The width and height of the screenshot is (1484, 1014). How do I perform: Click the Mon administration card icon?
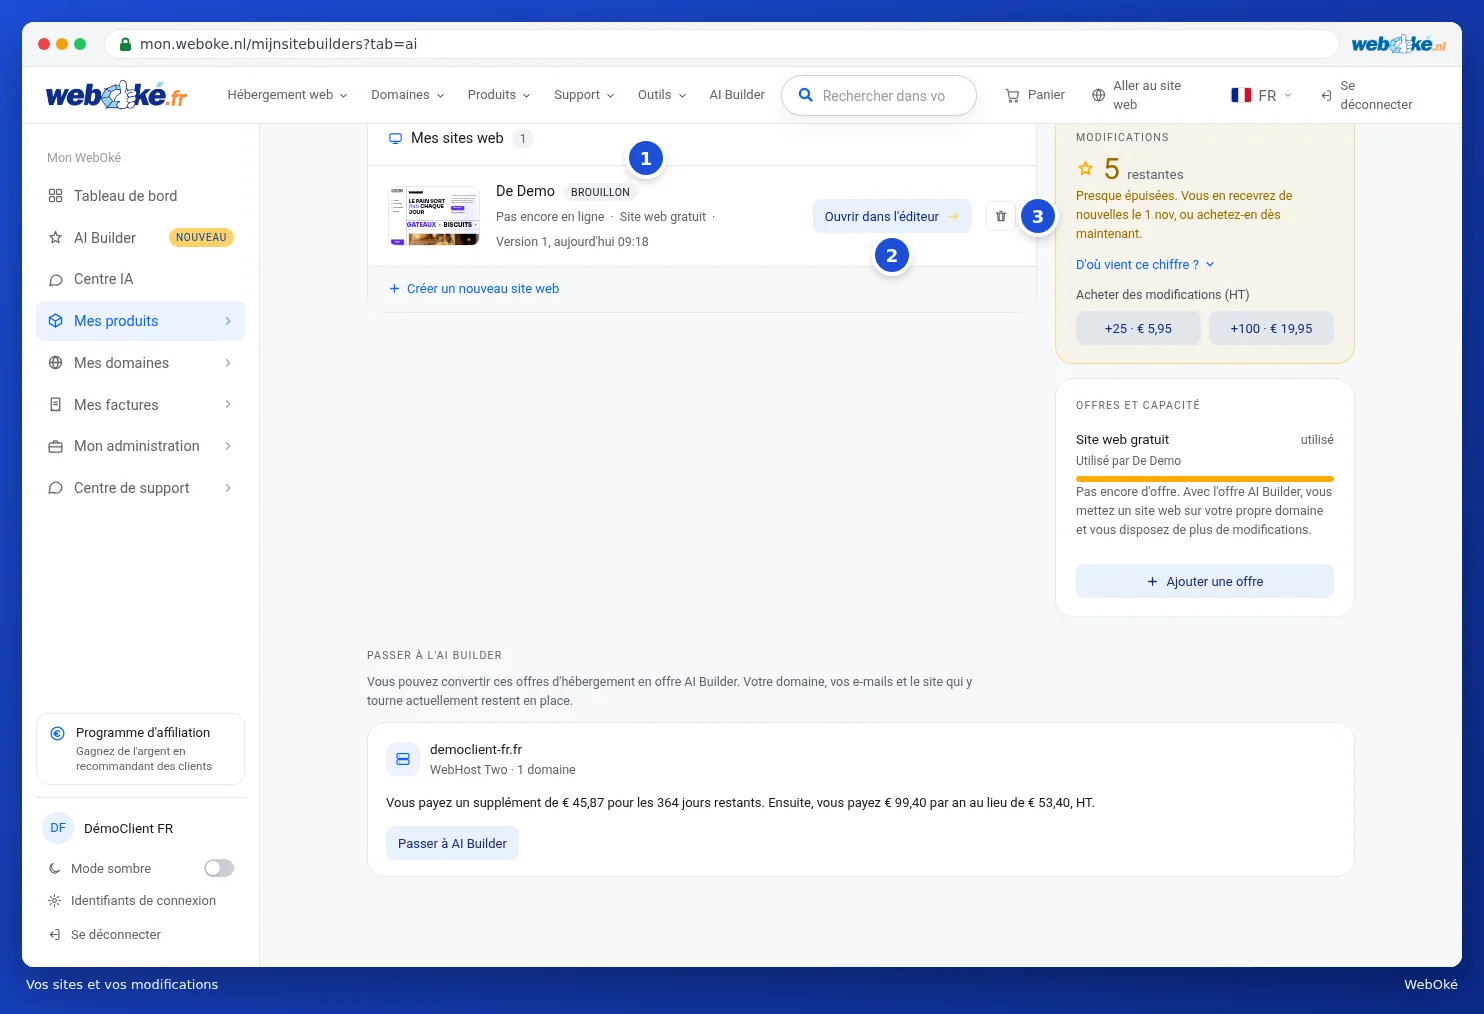coord(56,446)
